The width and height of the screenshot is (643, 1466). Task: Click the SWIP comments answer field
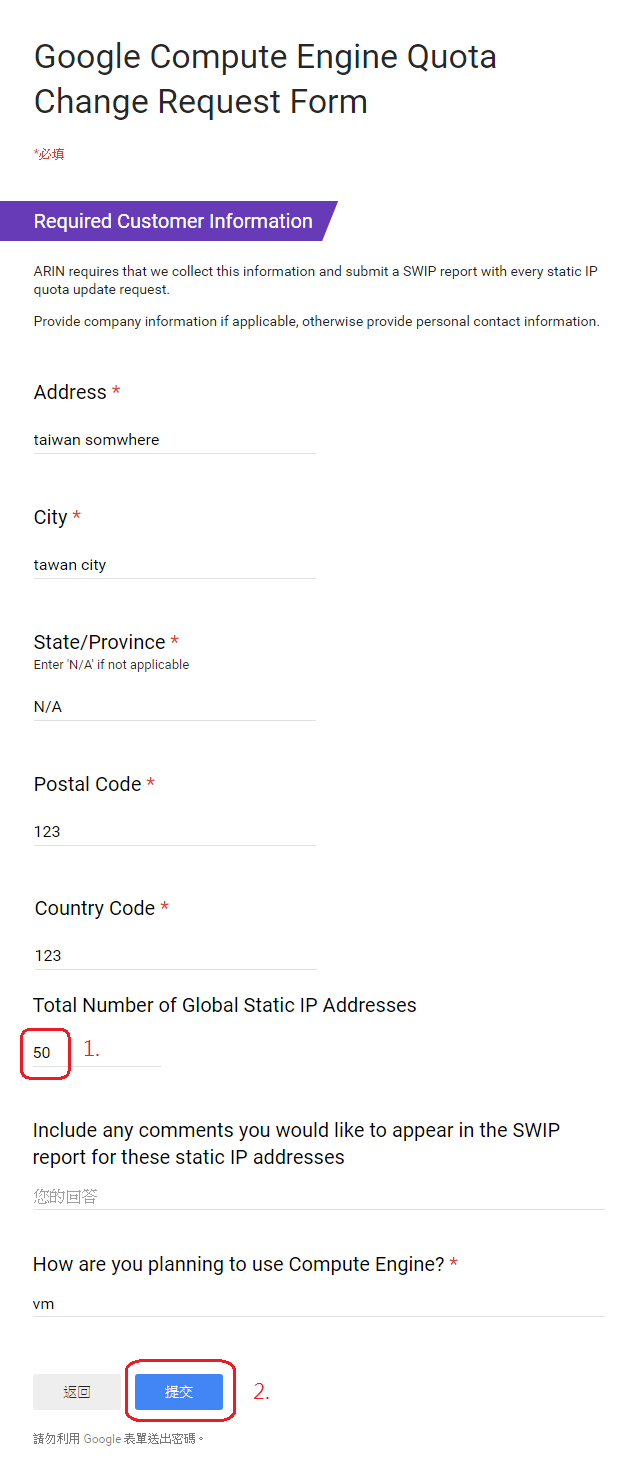pos(318,1196)
